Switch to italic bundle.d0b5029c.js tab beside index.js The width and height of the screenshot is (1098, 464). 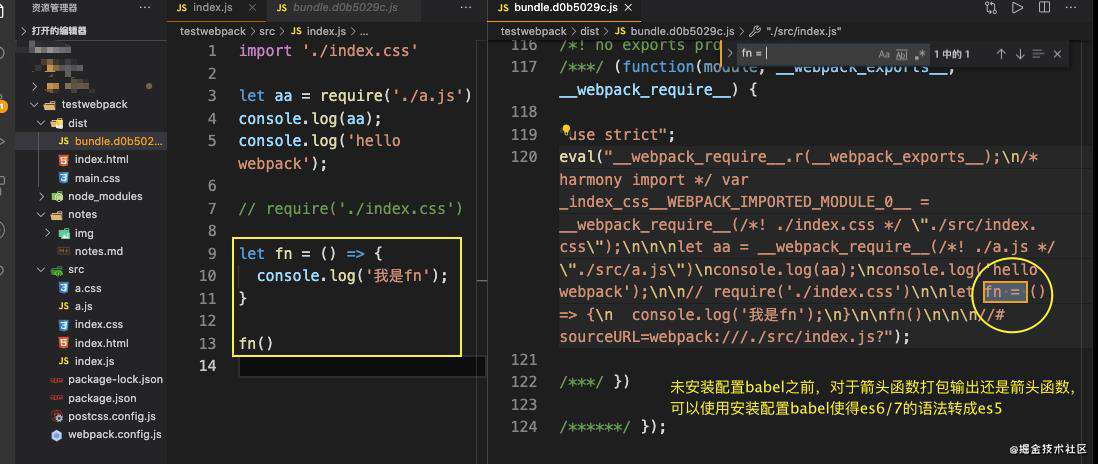pyautogui.click(x=345, y=8)
